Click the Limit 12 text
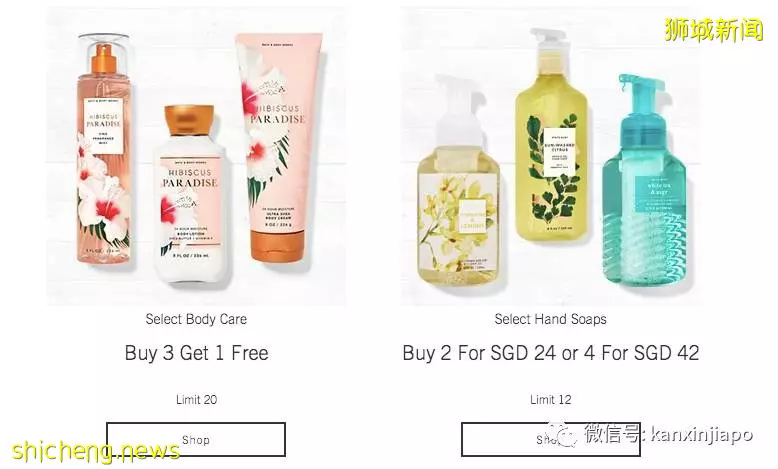Image resolution: width=778 pixels, height=469 pixels. coord(551,400)
